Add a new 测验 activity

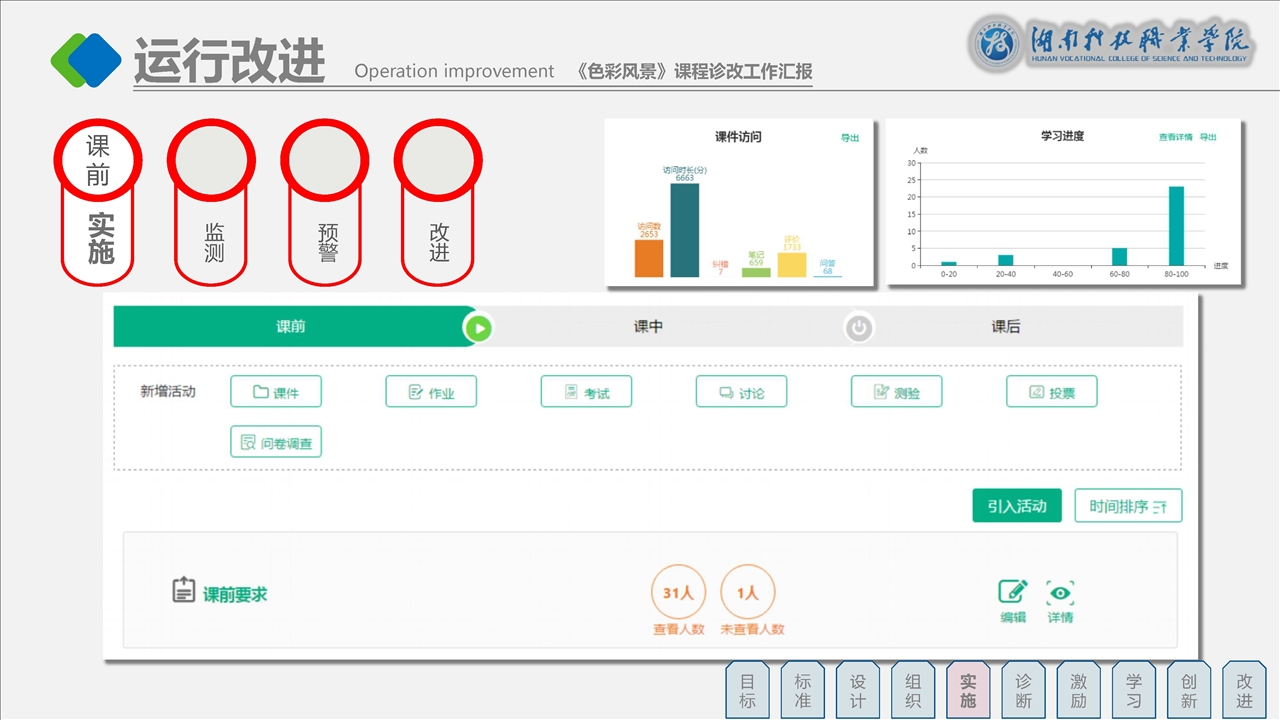click(x=896, y=392)
